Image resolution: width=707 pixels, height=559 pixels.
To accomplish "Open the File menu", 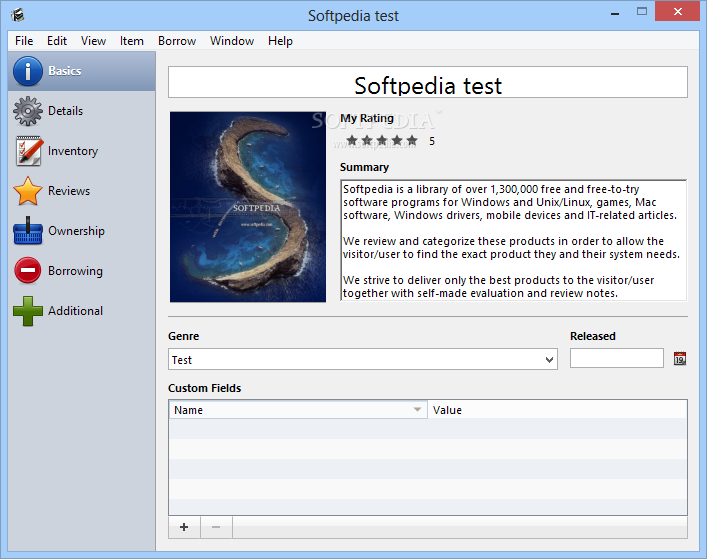I will [x=24, y=41].
